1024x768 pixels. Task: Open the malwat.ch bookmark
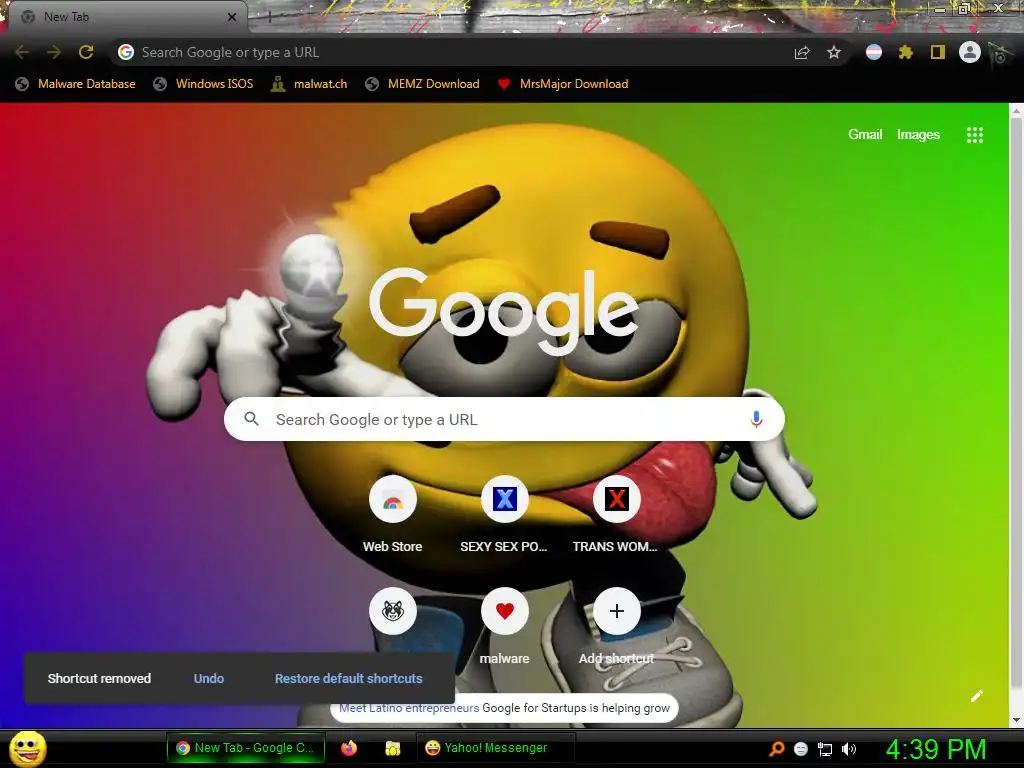point(310,84)
